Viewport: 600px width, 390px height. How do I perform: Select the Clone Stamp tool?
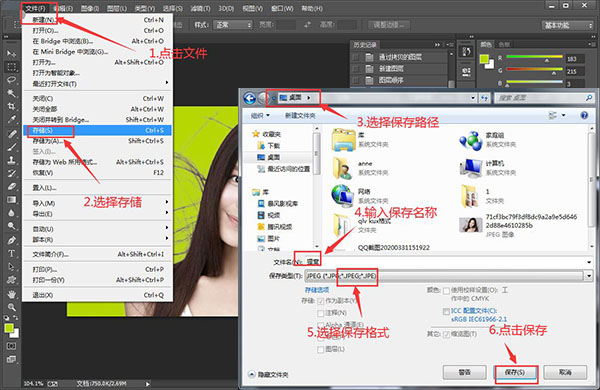pos(11,160)
